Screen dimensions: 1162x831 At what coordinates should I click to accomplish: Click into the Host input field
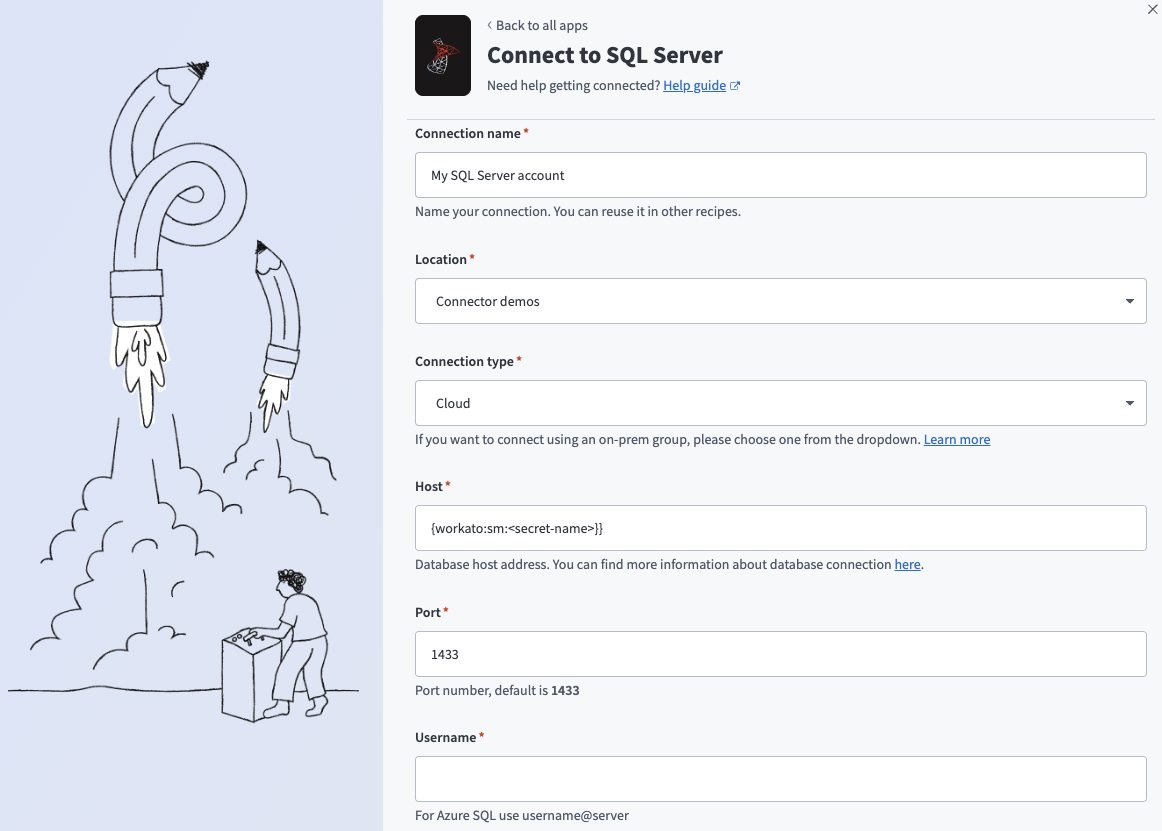coord(780,527)
